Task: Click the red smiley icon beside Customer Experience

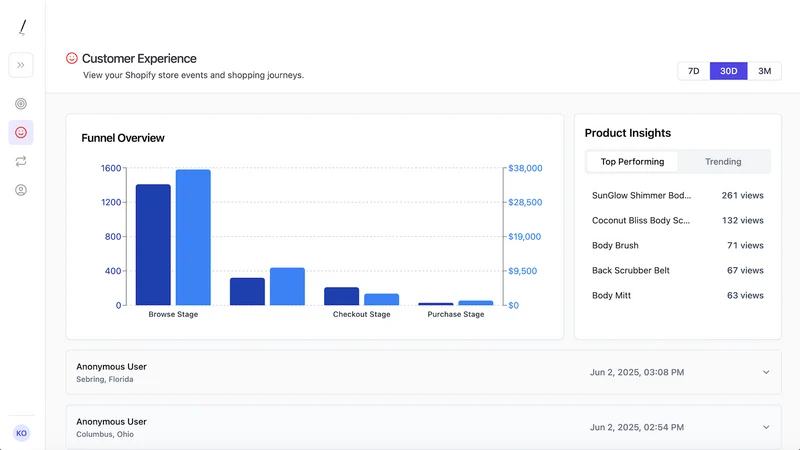Action: pyautogui.click(x=72, y=58)
